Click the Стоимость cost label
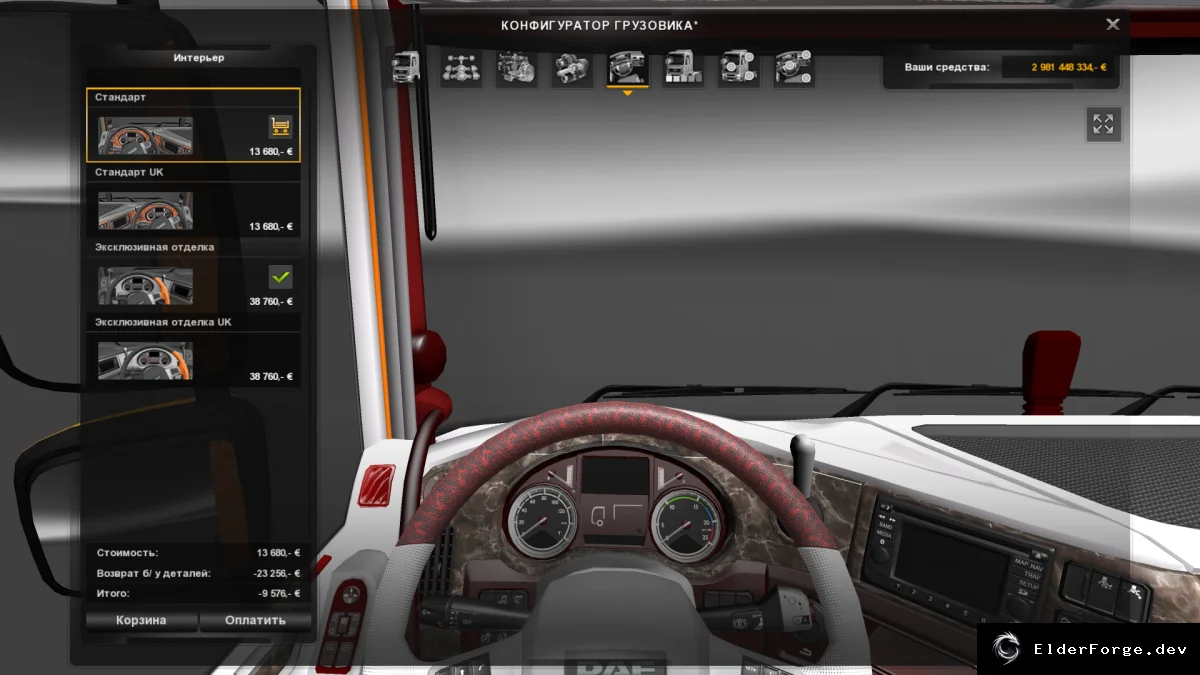1200x675 pixels. pyautogui.click(x=127, y=553)
